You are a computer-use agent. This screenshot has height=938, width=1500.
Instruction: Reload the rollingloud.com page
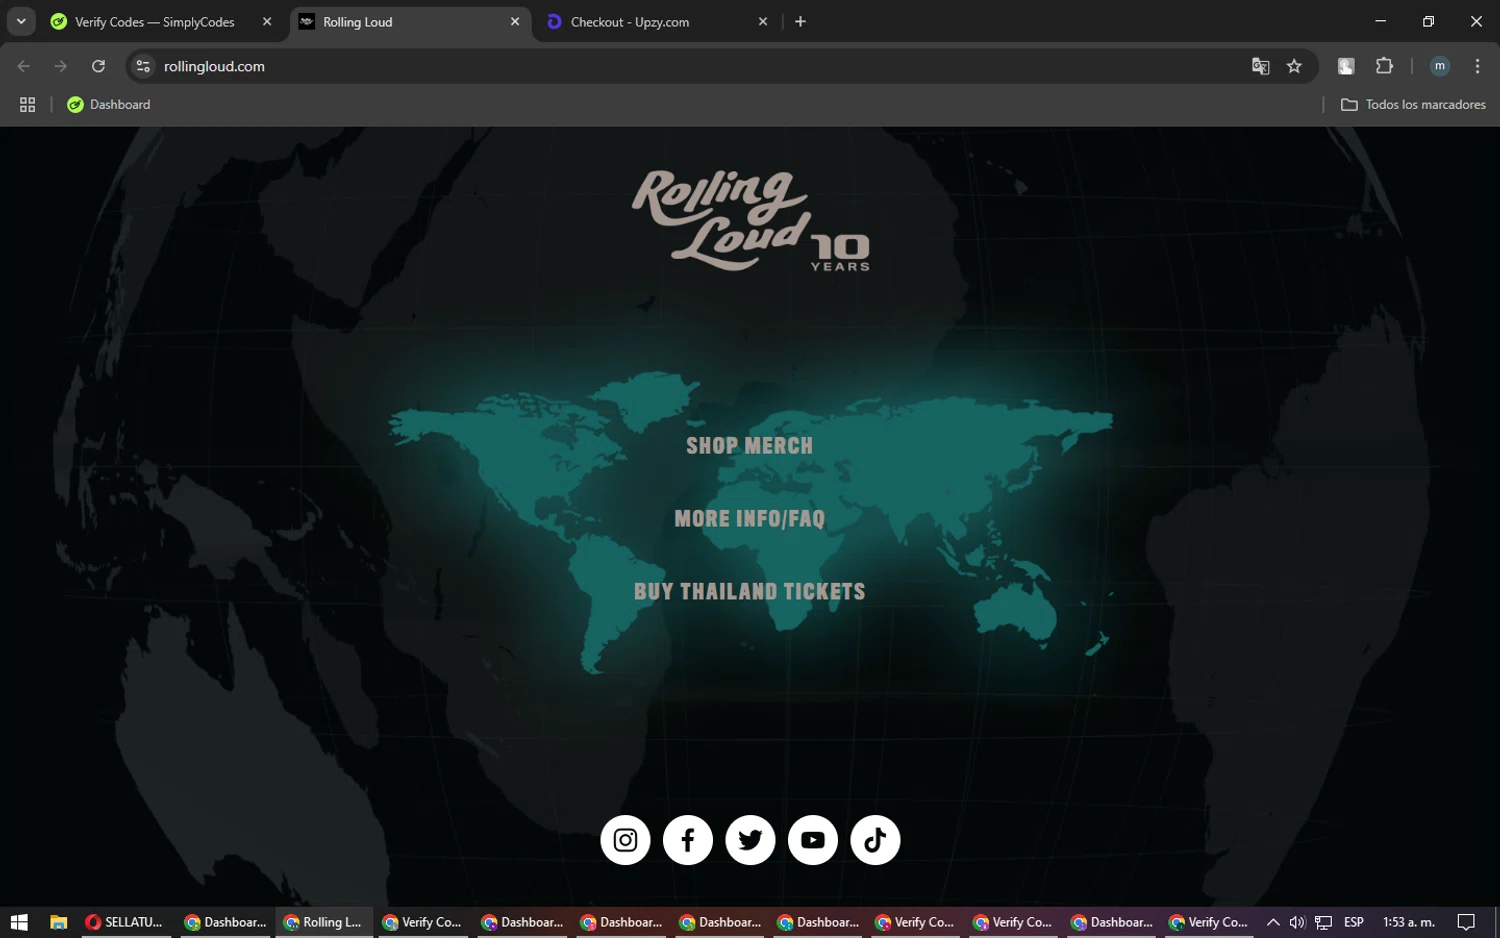pyautogui.click(x=98, y=66)
